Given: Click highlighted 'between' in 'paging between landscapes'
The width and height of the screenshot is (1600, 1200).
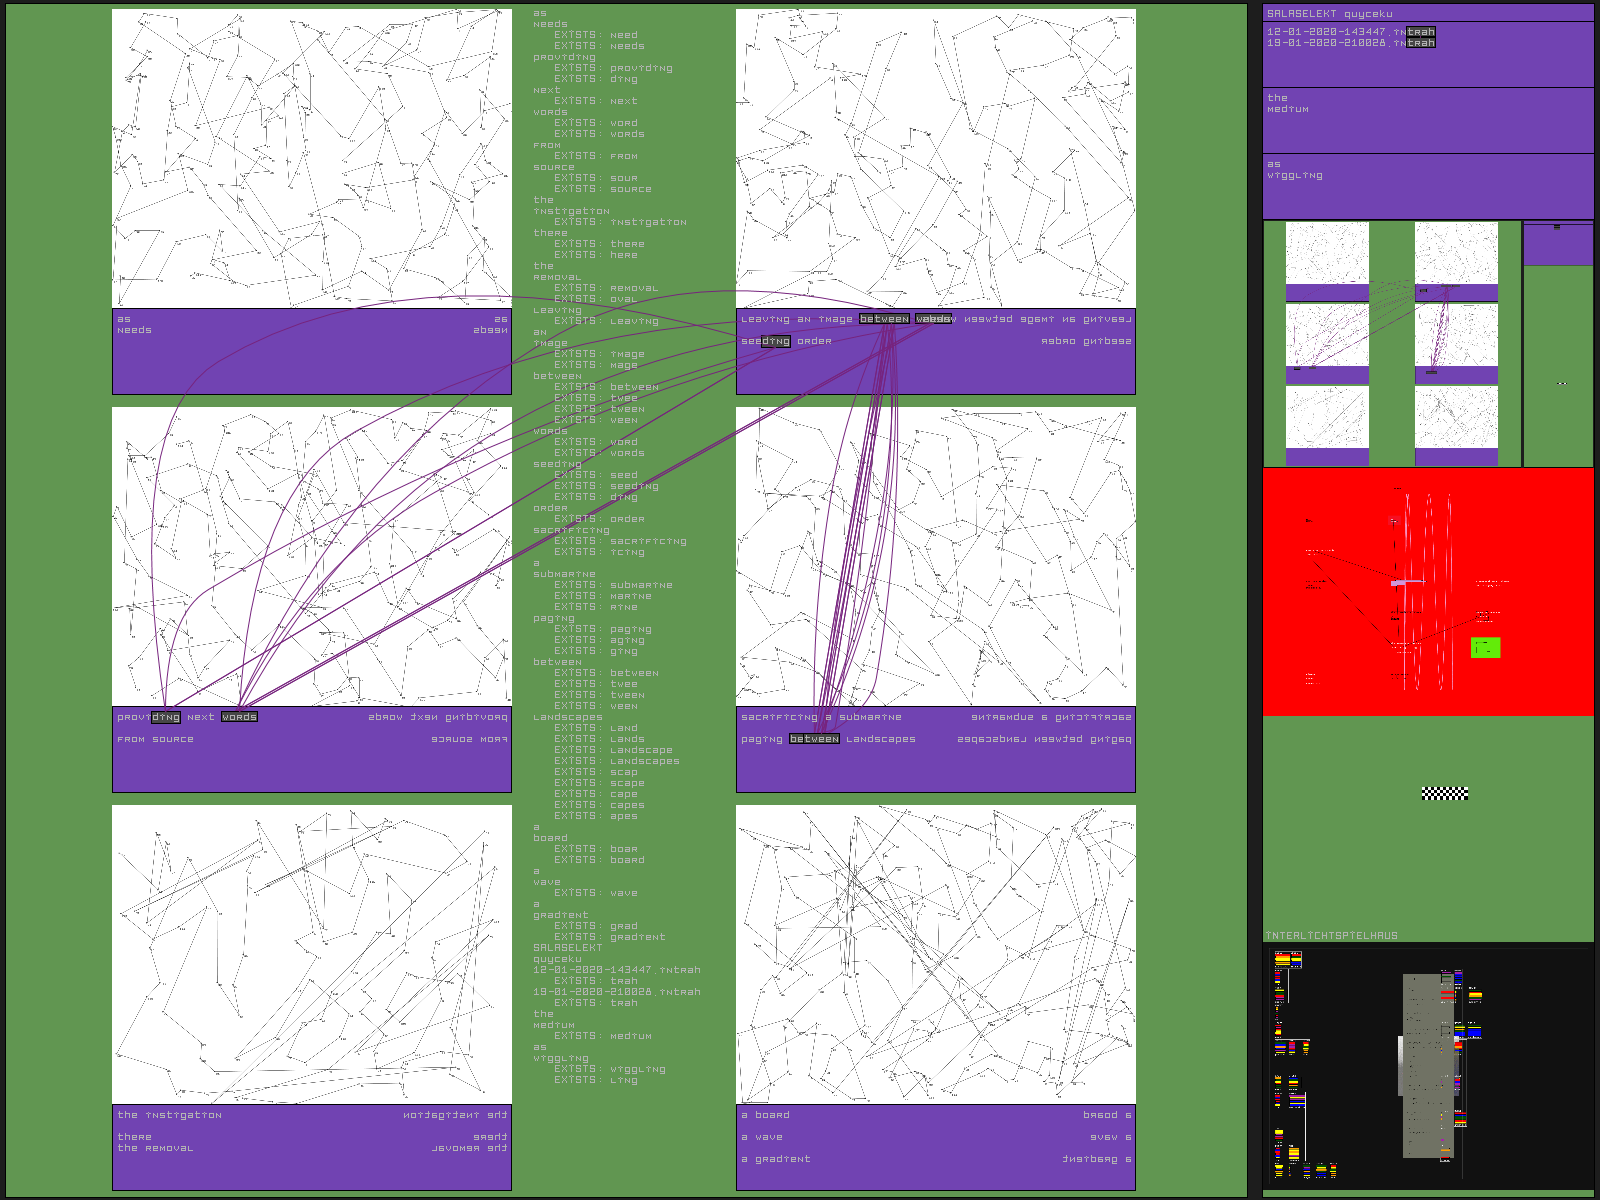Looking at the screenshot, I should click(x=814, y=739).
